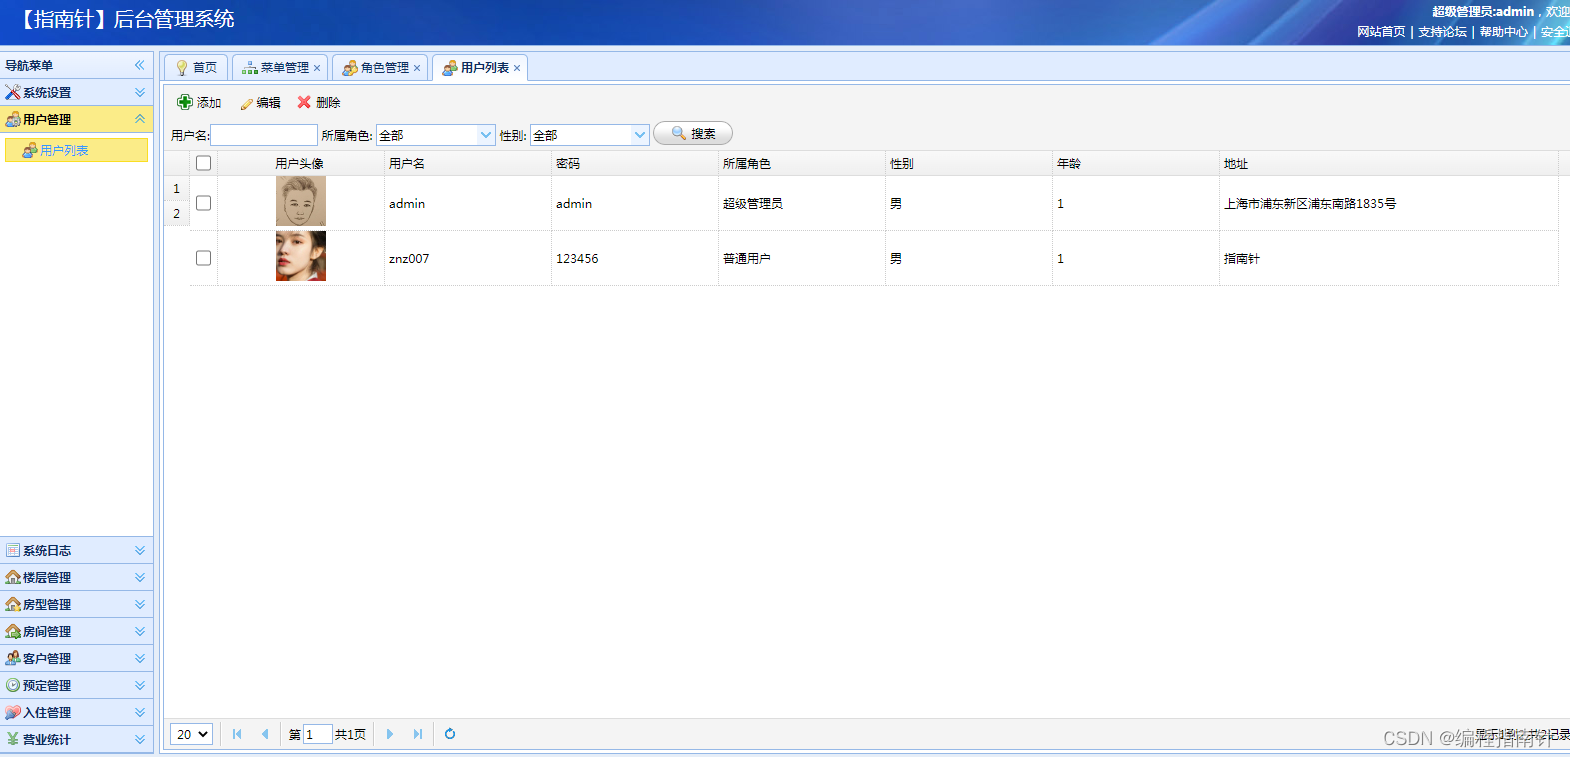The width and height of the screenshot is (1570, 757).
Task: Click the 楼层管理 house icon
Action: [13, 577]
